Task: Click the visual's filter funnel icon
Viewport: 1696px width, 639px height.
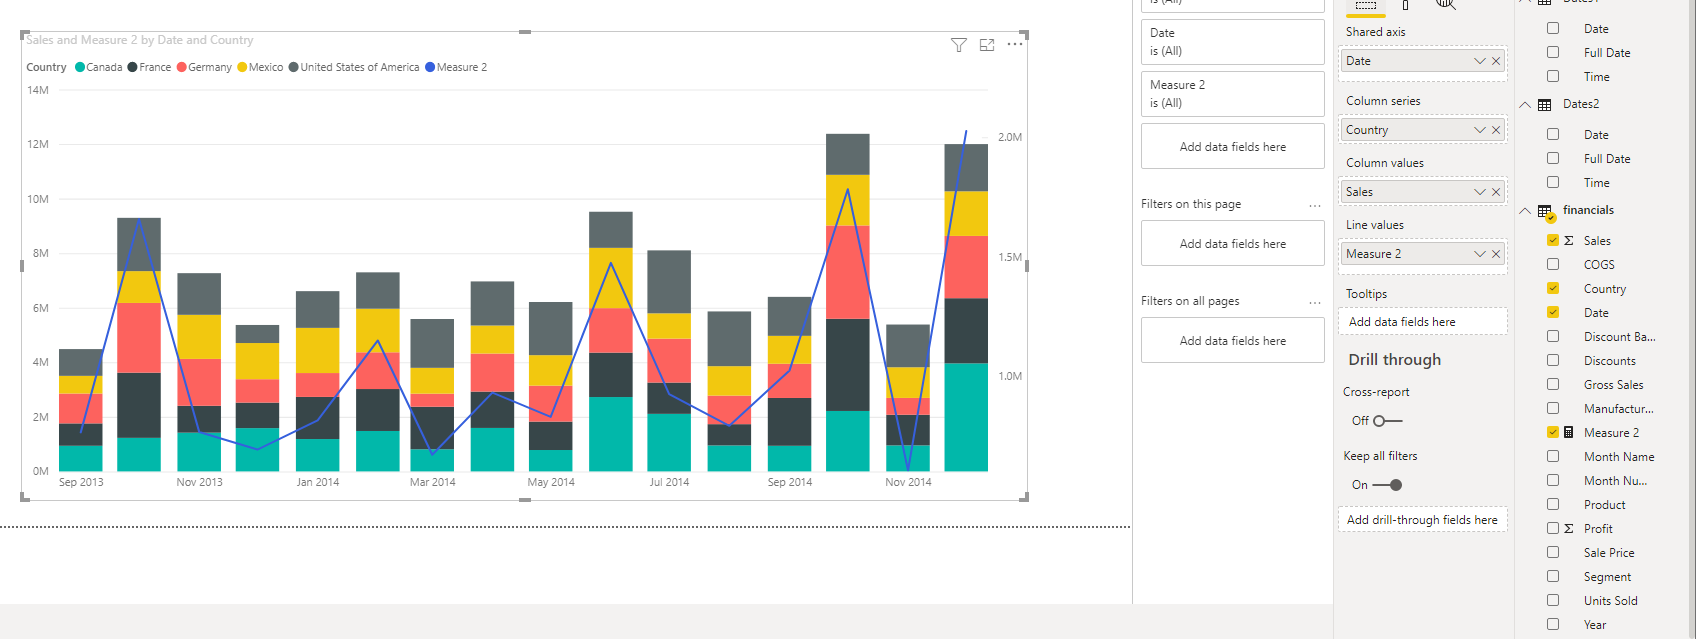Action: 959,45
